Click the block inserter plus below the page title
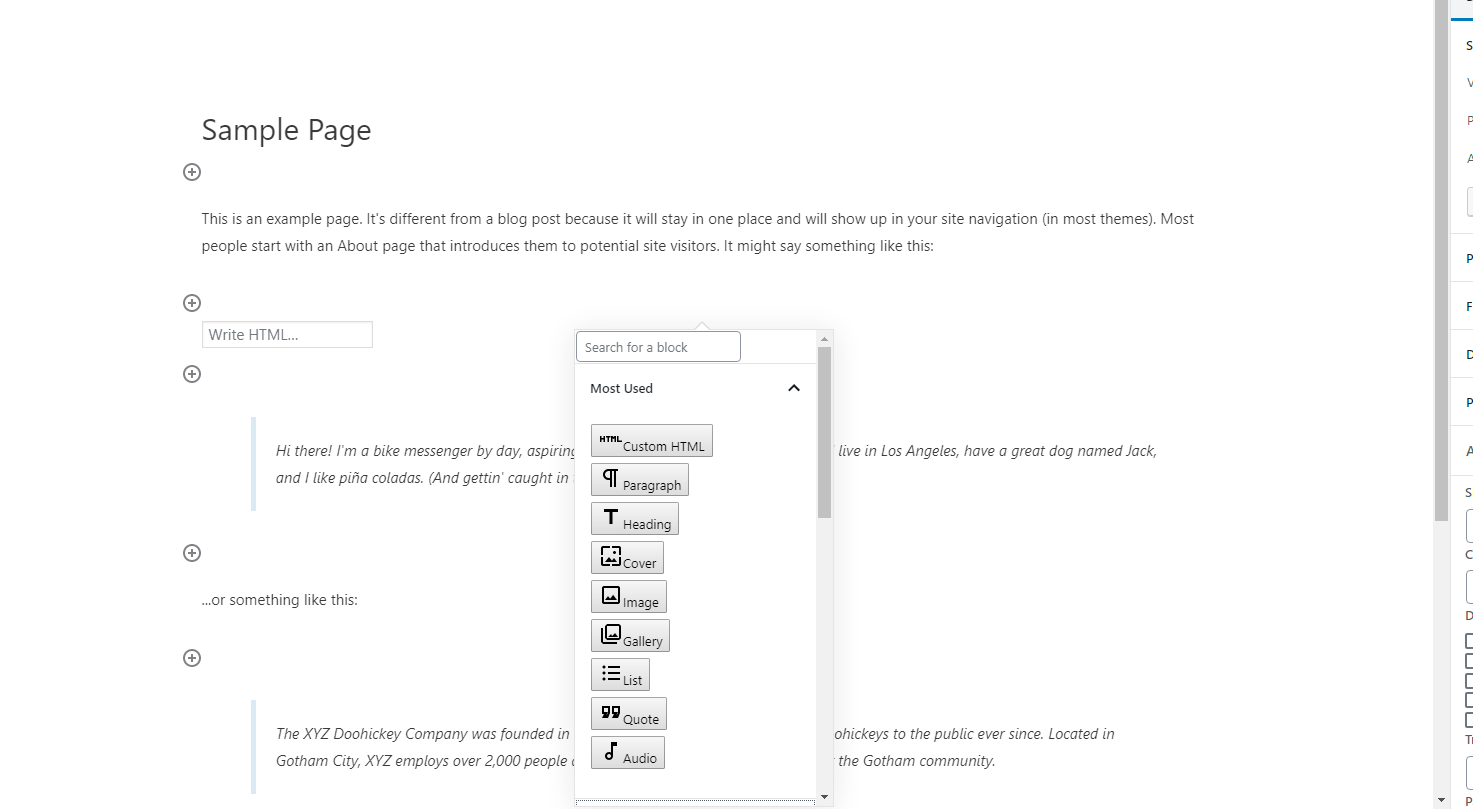The height and width of the screenshot is (809, 1473). (x=191, y=172)
